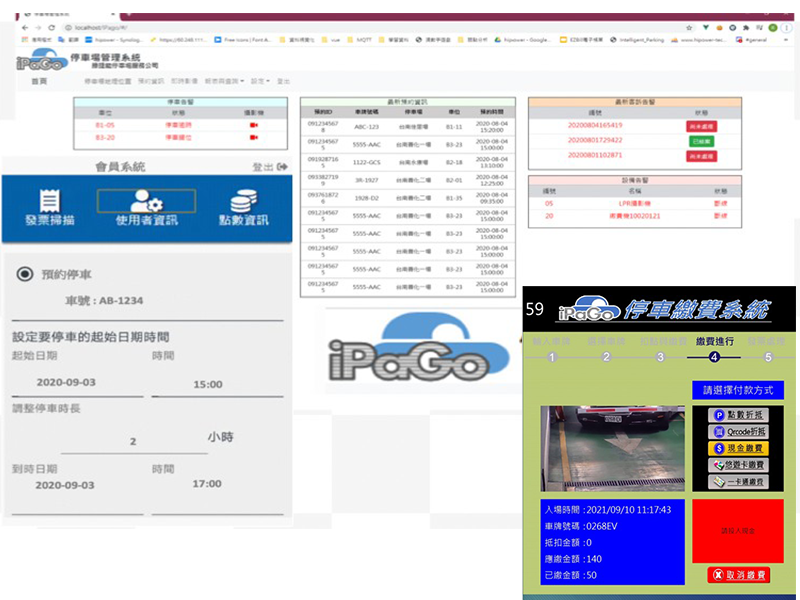This screenshot has width=800, height=600.
Task: Expand the 設定 dropdown in navigation bar
Action: [260, 81]
